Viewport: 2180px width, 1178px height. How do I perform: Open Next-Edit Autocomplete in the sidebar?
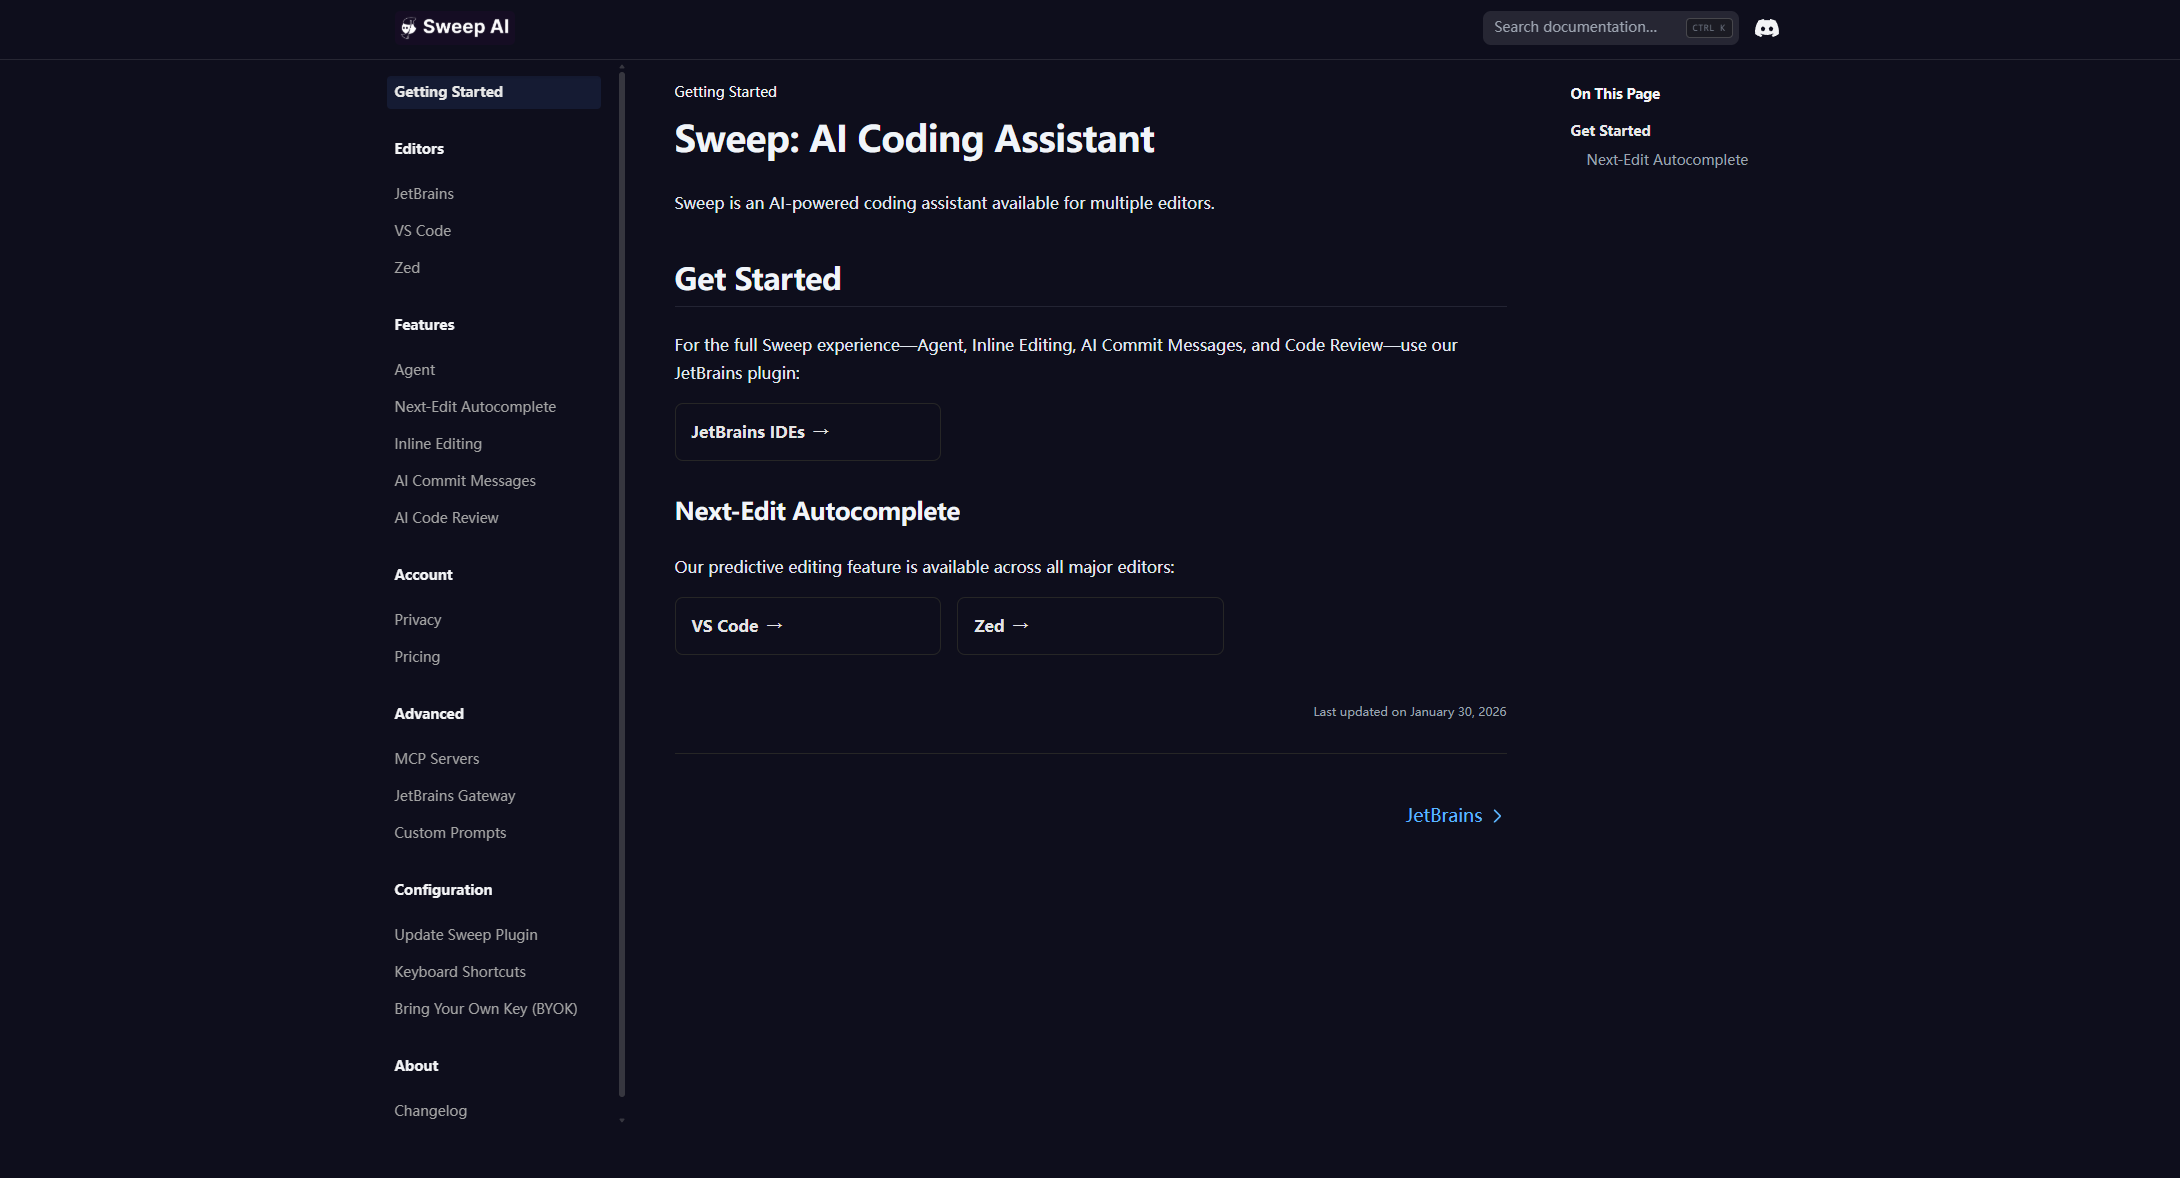[475, 407]
